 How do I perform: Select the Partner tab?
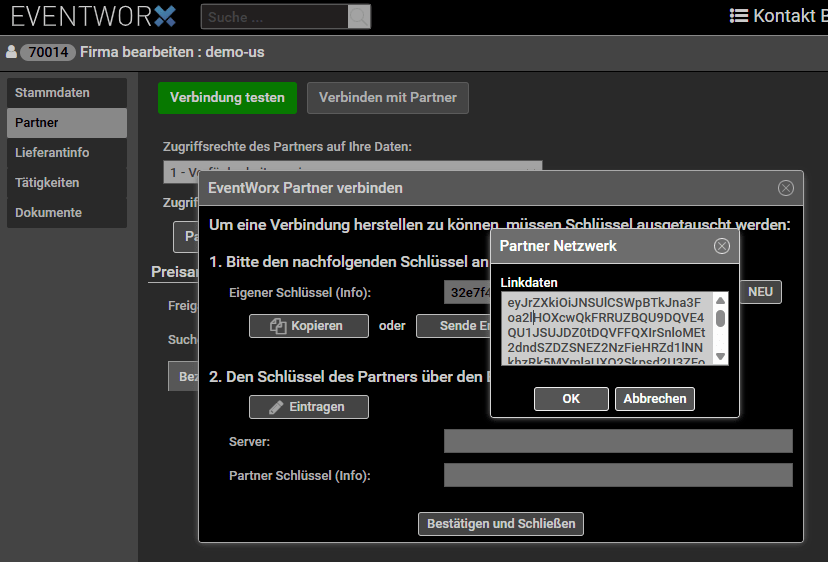(x=67, y=123)
